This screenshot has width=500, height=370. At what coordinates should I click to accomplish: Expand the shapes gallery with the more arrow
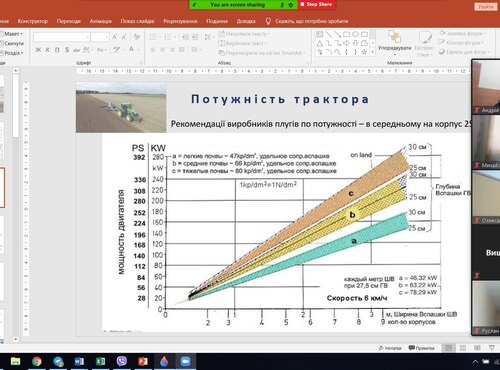(x=373, y=52)
